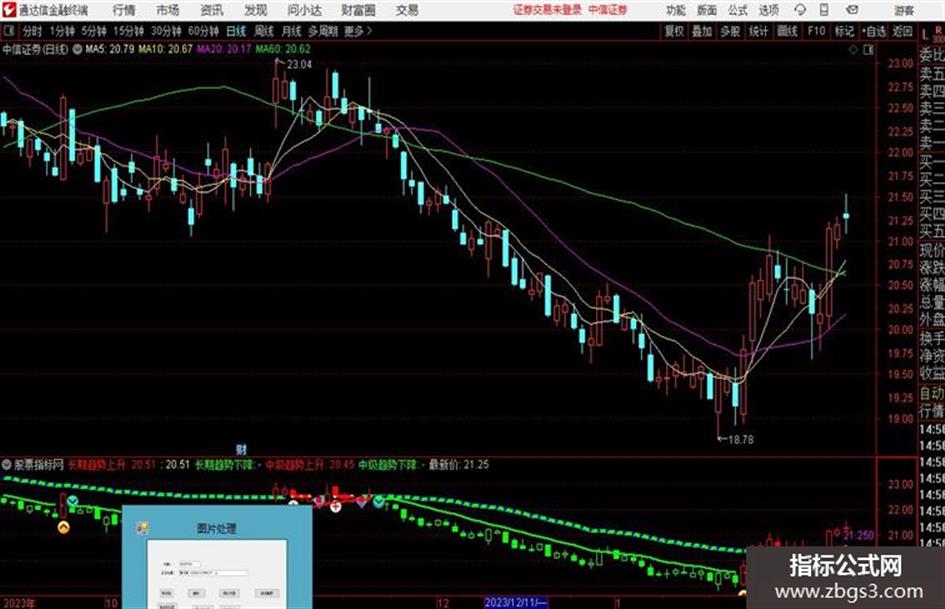Open the 财富圈 menu
This screenshot has height=609, width=945.
coord(358,10)
